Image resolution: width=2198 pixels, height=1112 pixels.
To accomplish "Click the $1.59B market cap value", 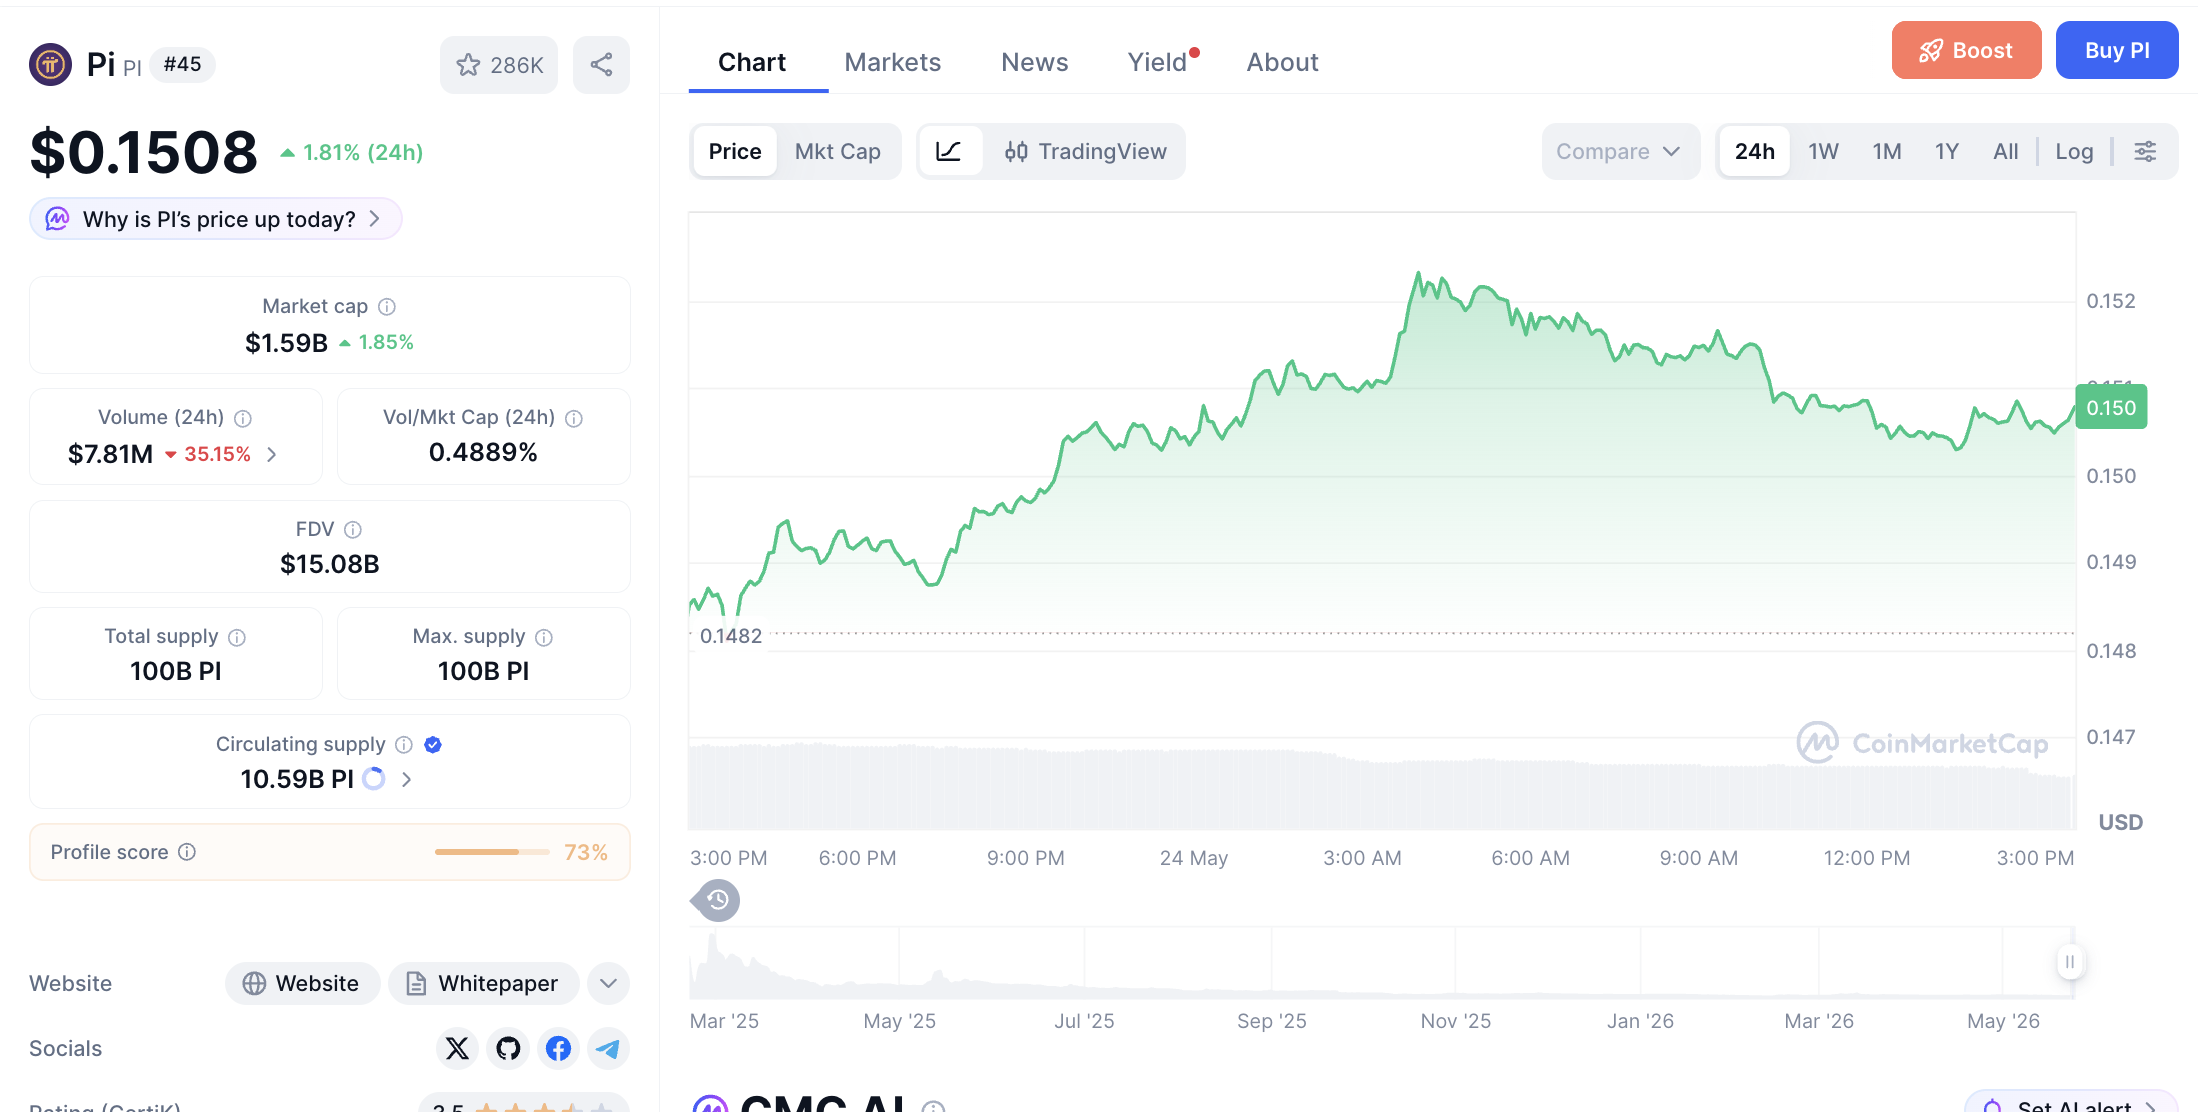I will (286, 343).
